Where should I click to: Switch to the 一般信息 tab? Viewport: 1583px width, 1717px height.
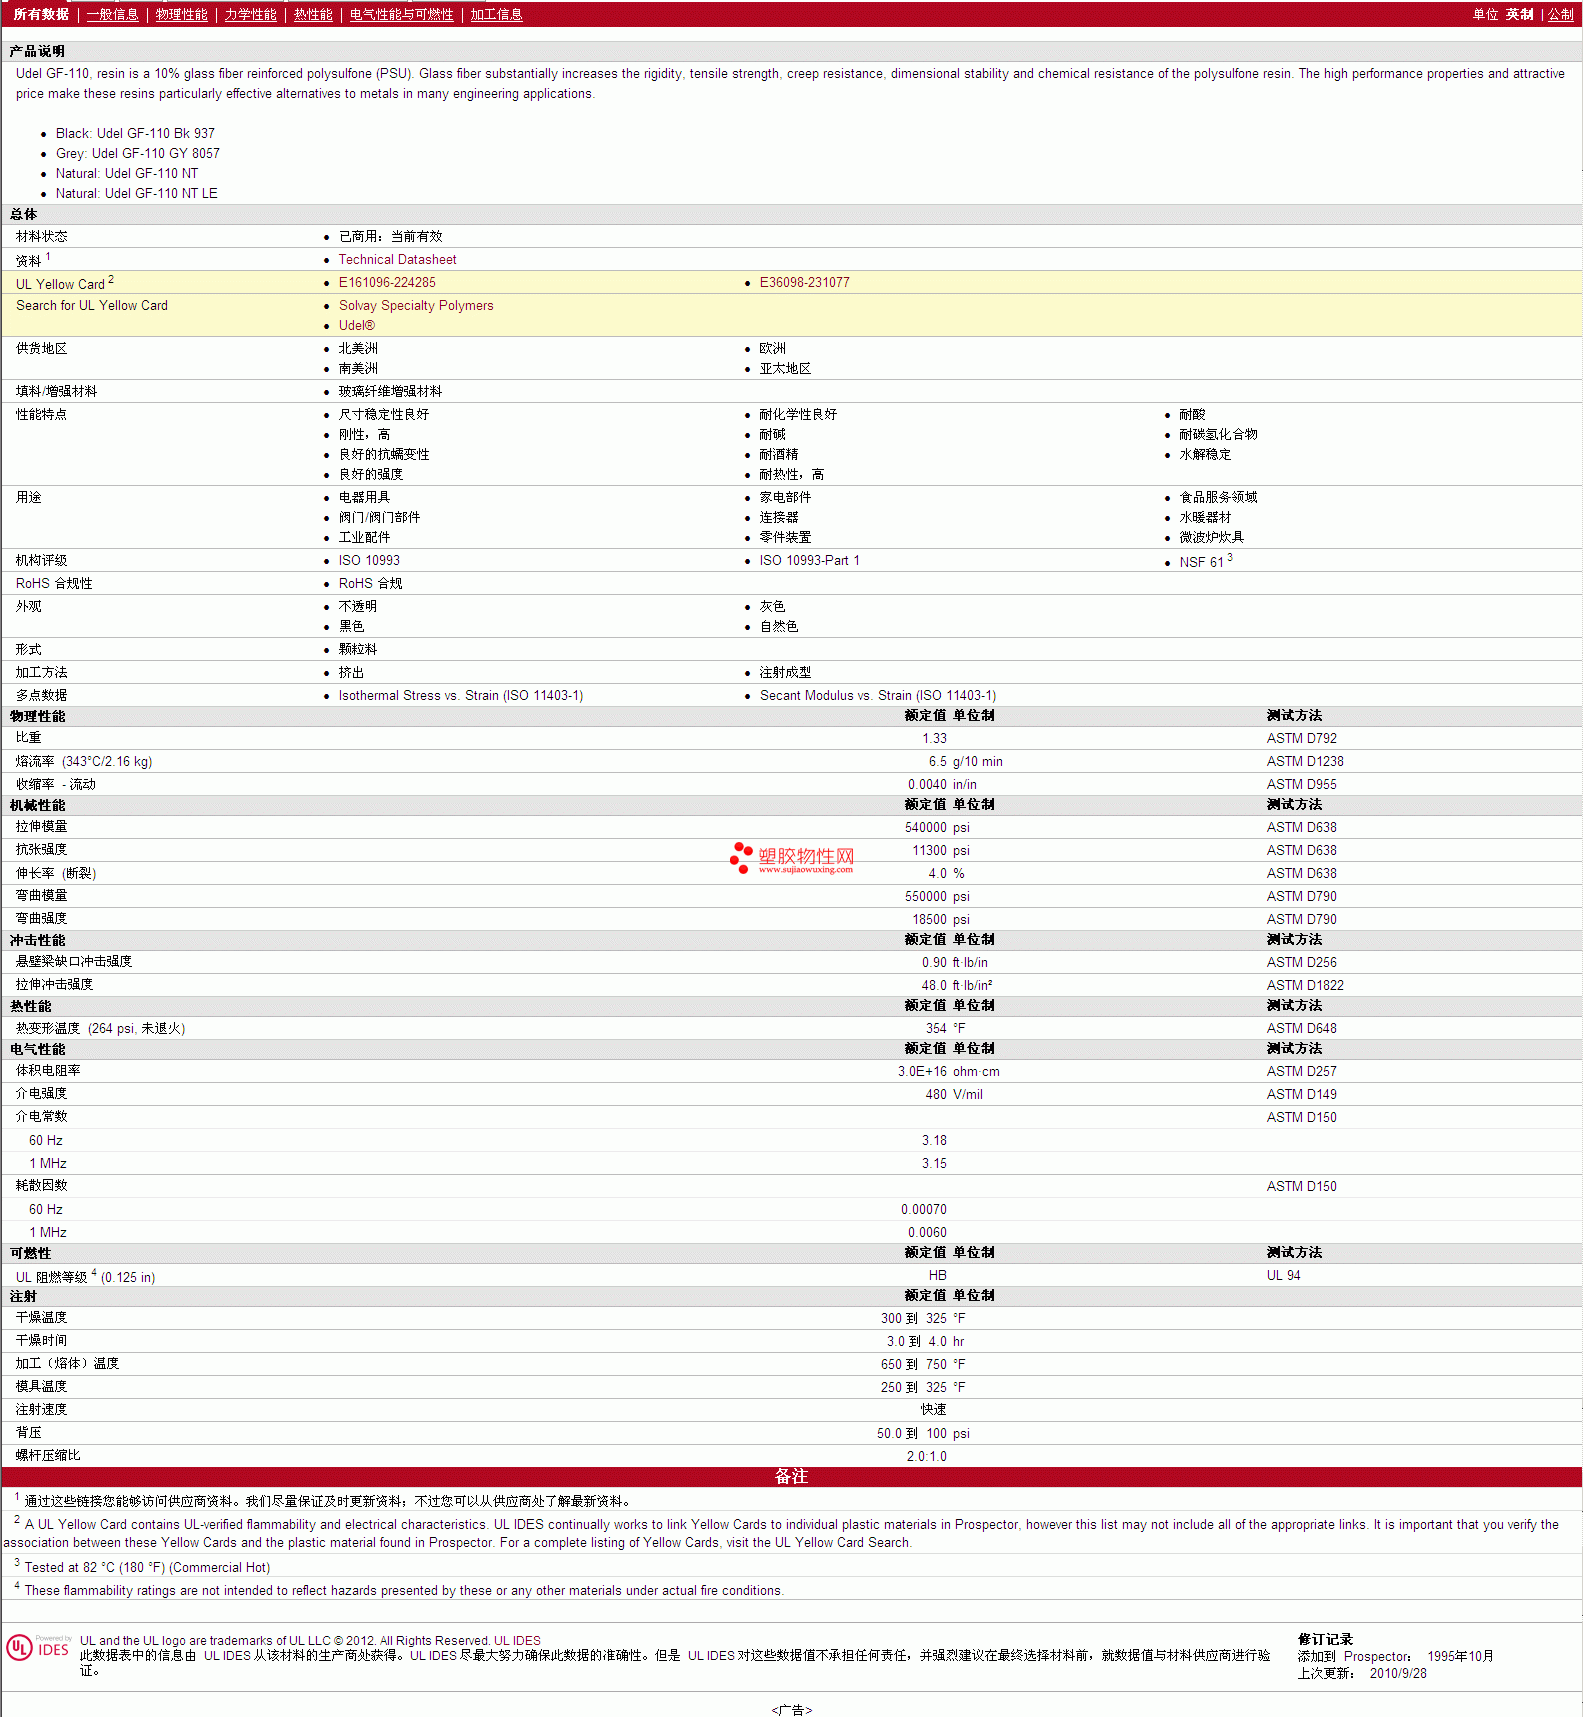[112, 14]
